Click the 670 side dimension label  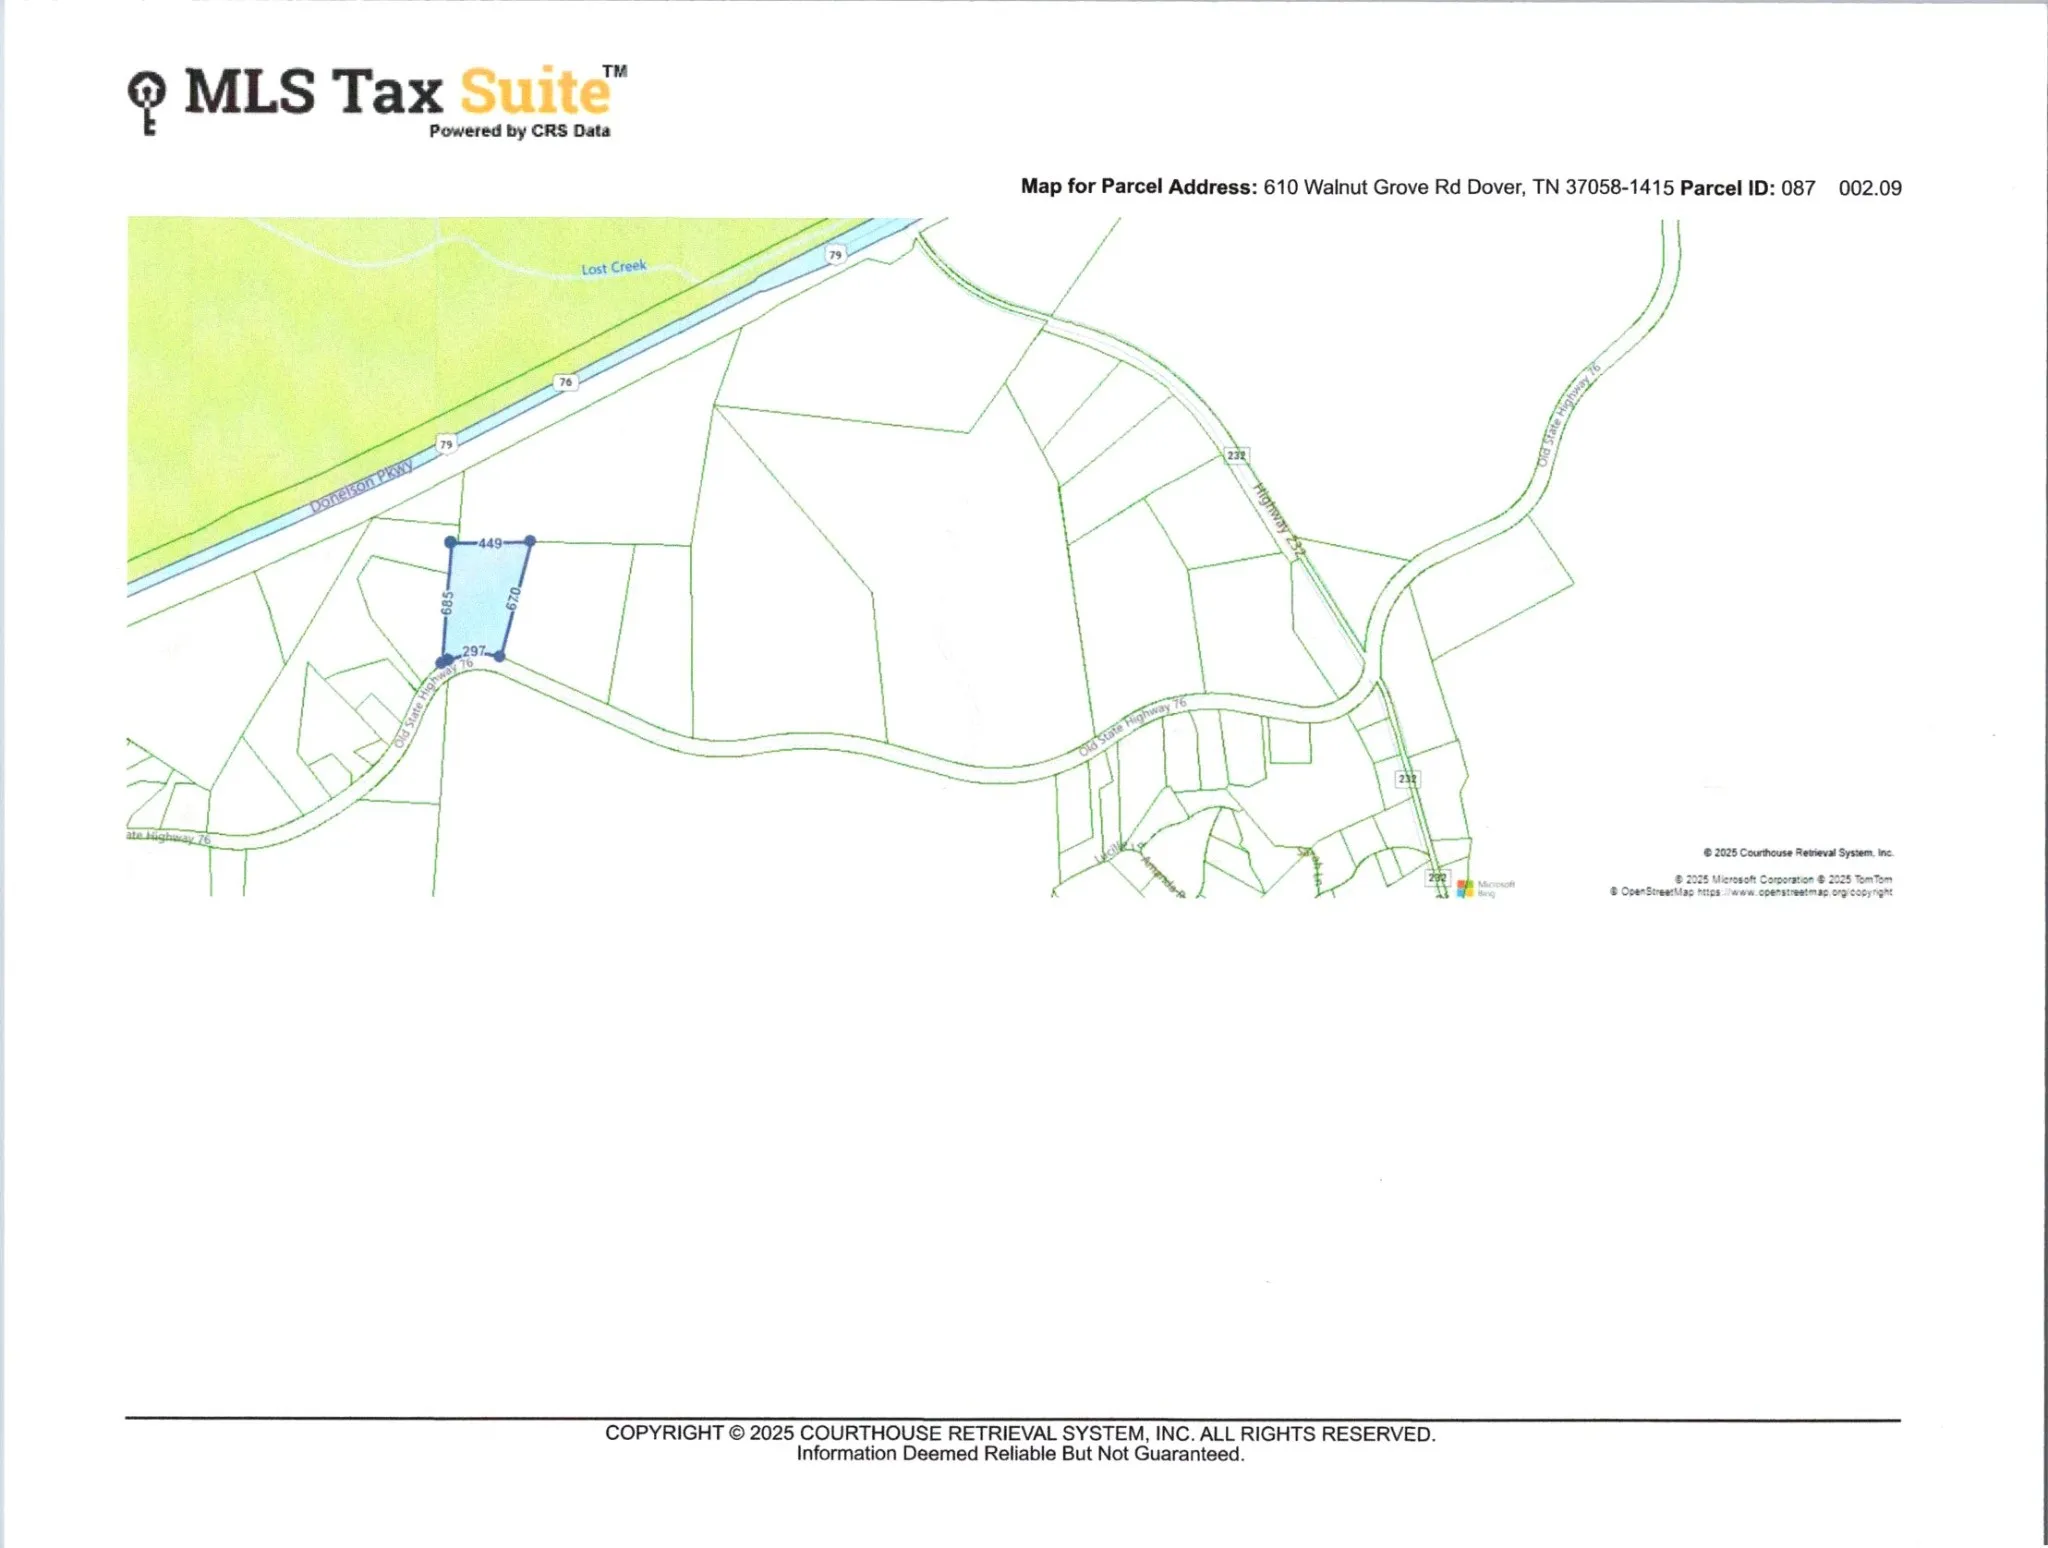pyautogui.click(x=514, y=599)
